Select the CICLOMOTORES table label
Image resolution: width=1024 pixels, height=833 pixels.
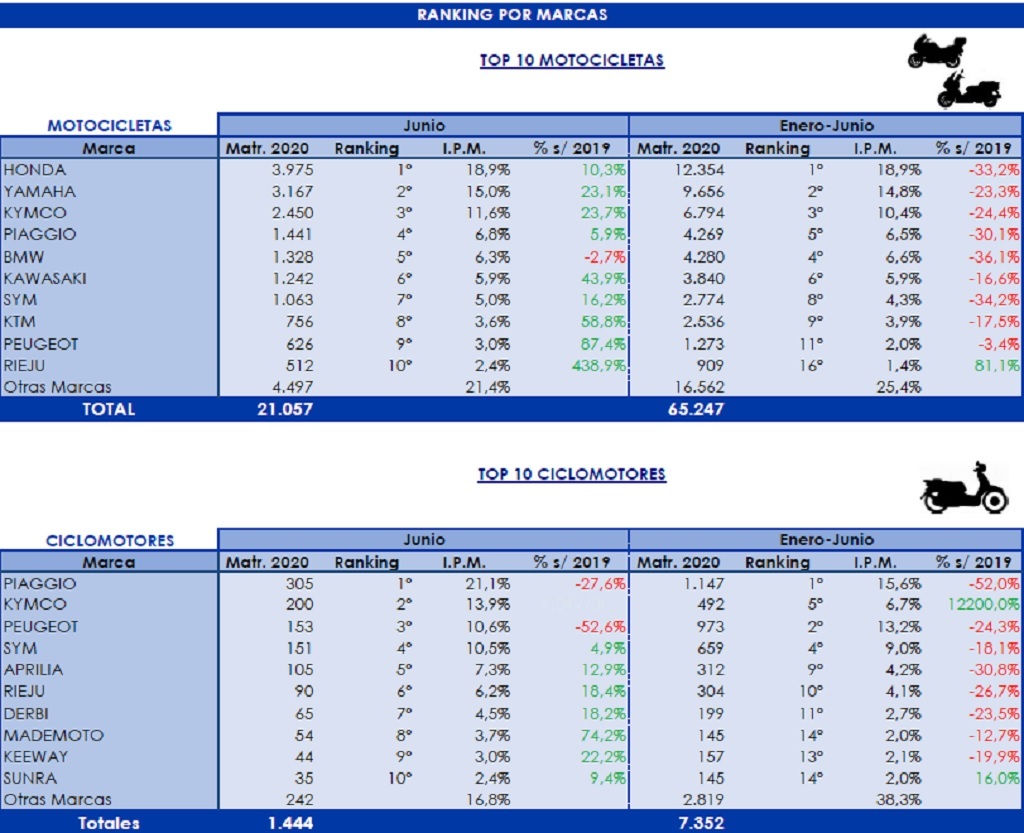point(110,540)
